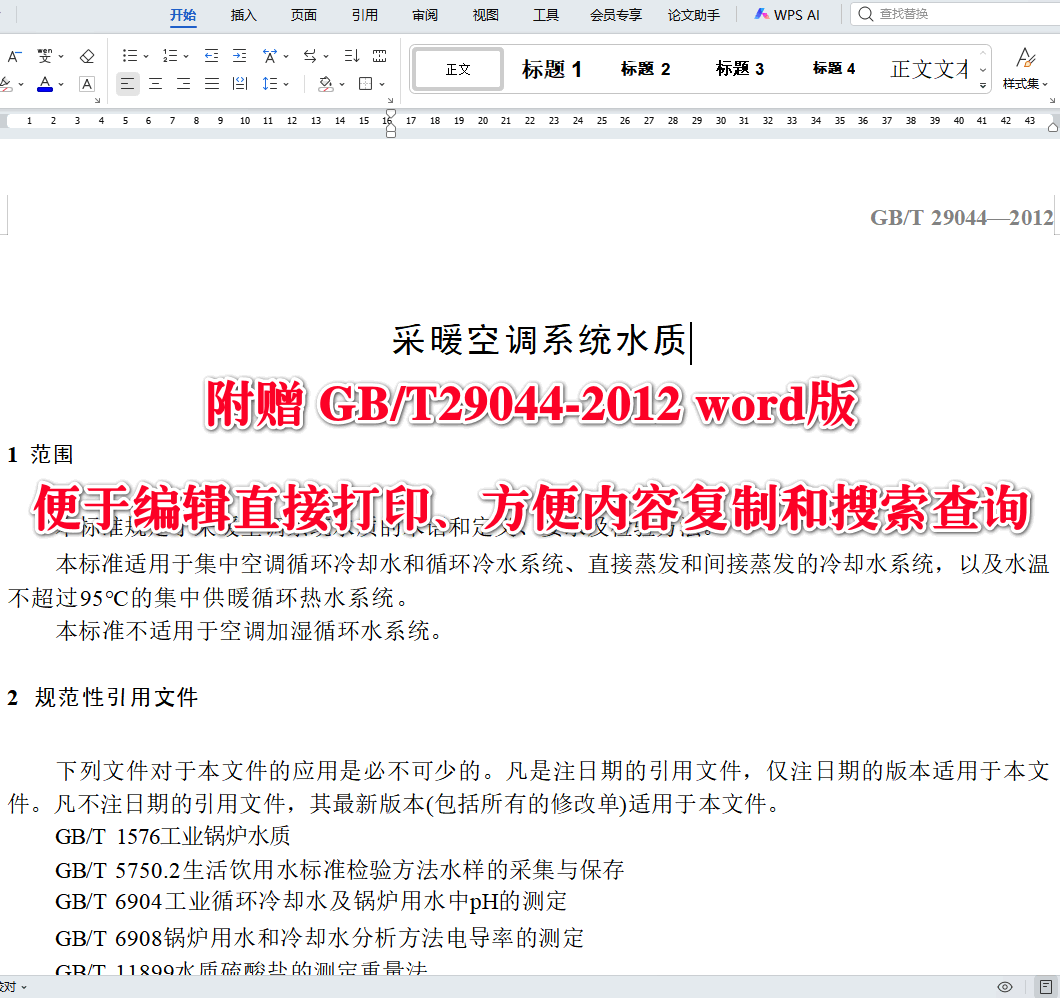Click the show/hide formatting marks icon
The image size is (1060, 998).
click(x=380, y=56)
